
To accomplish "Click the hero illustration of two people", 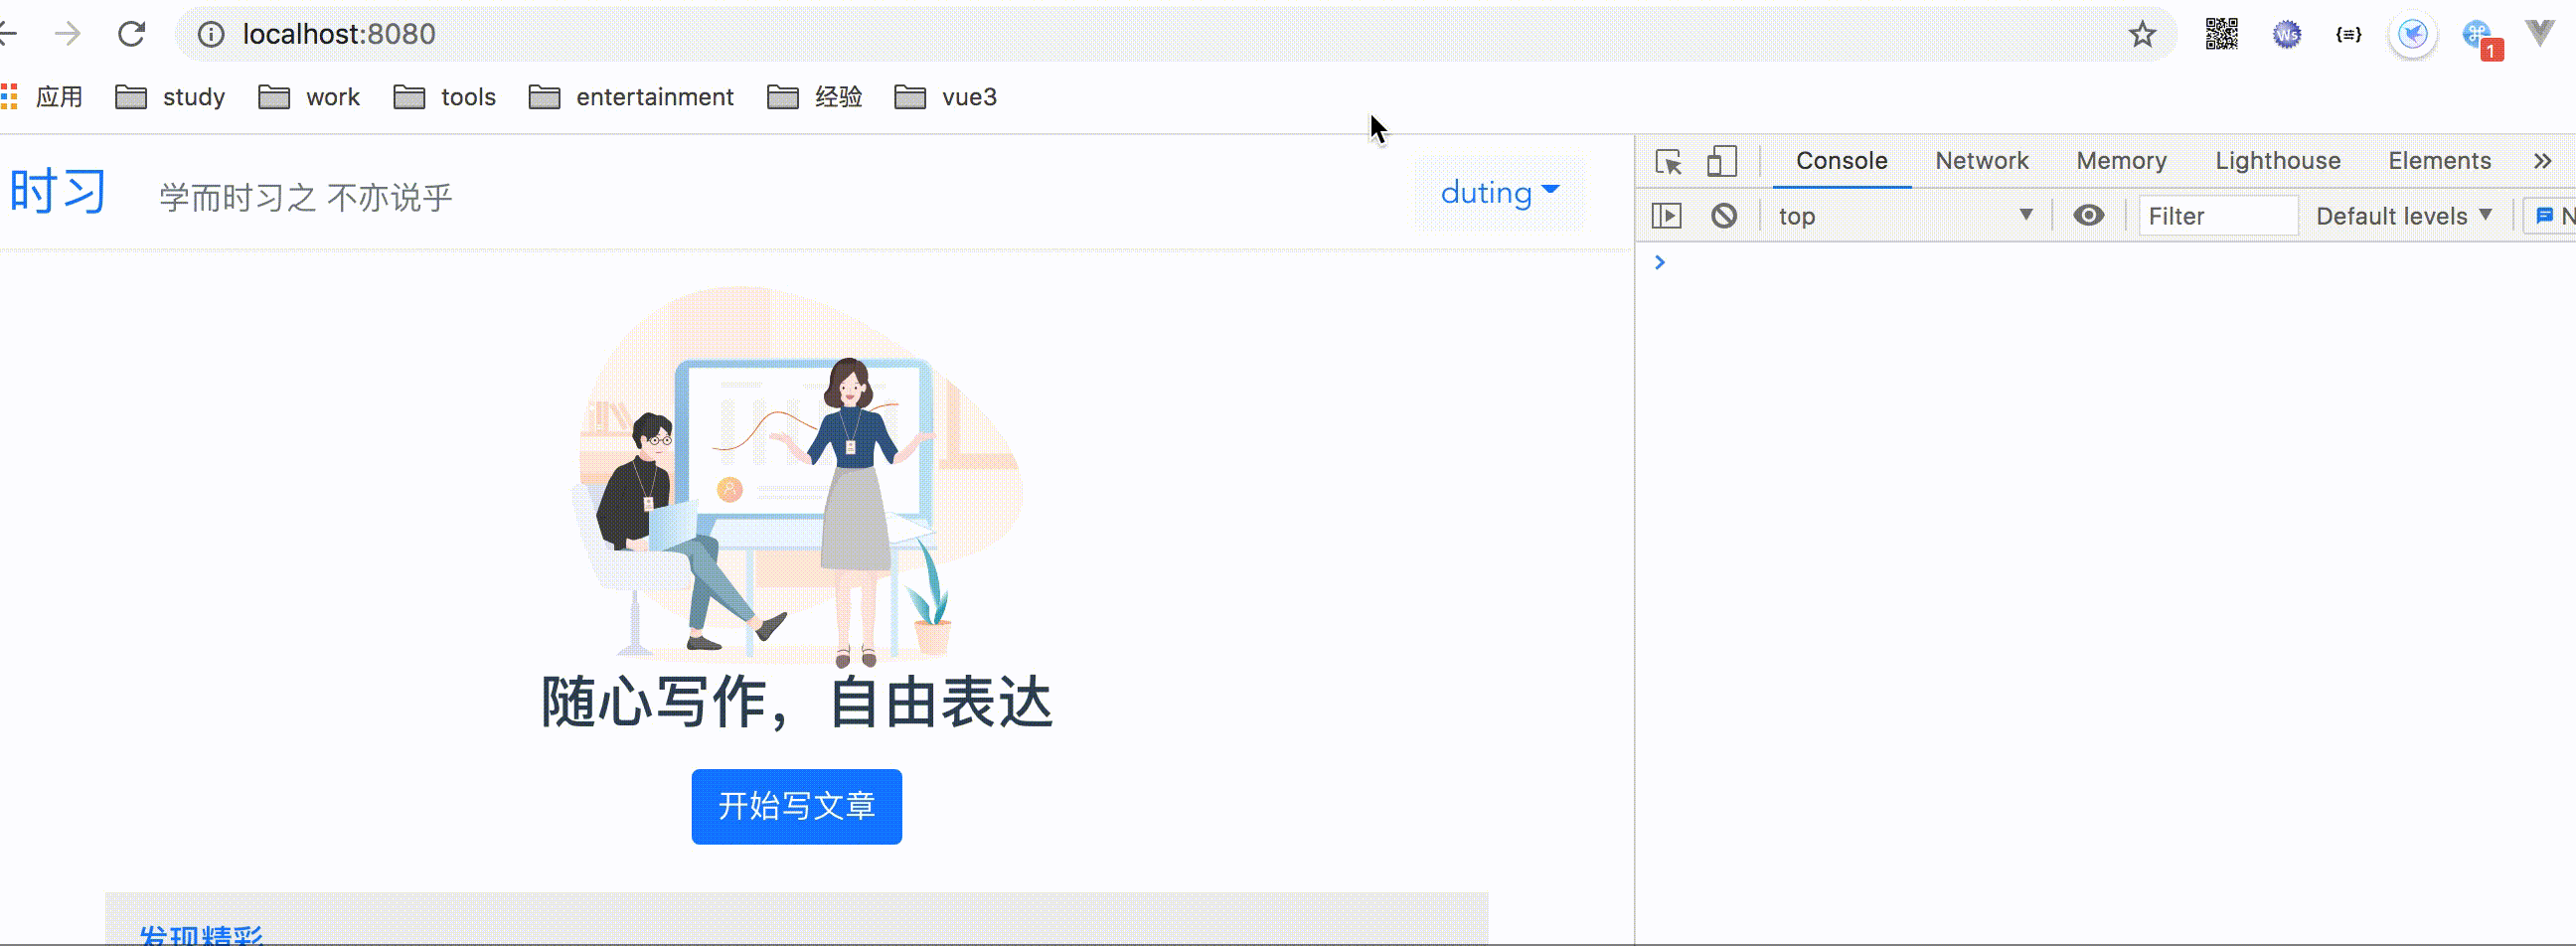I will click(797, 476).
